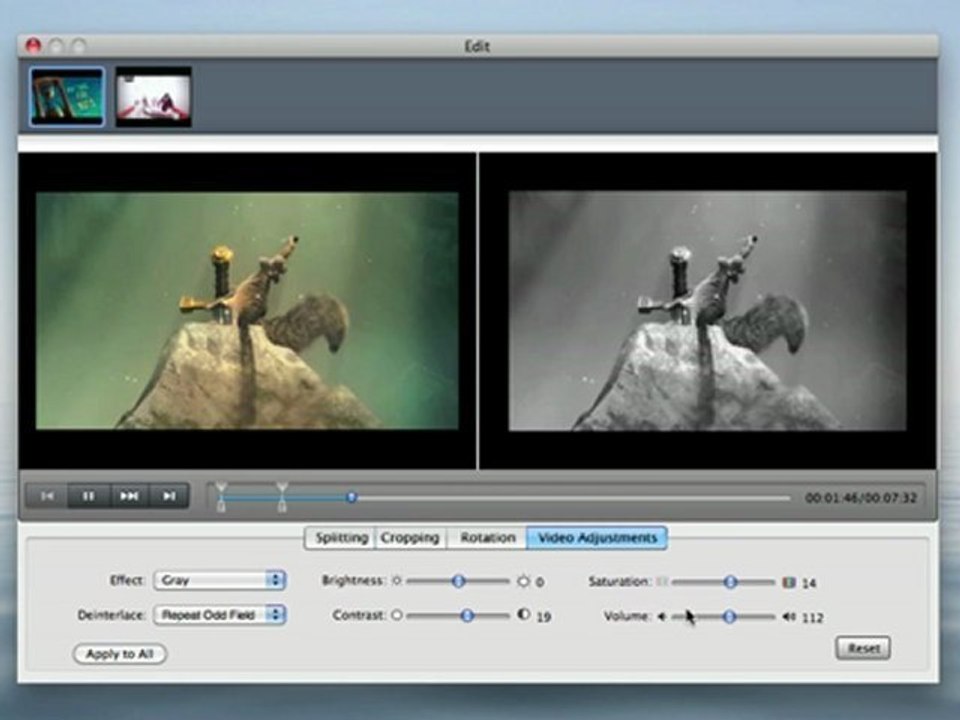Click the playhead on the timeline
Viewport: 960px width, 720px height.
(x=351, y=497)
